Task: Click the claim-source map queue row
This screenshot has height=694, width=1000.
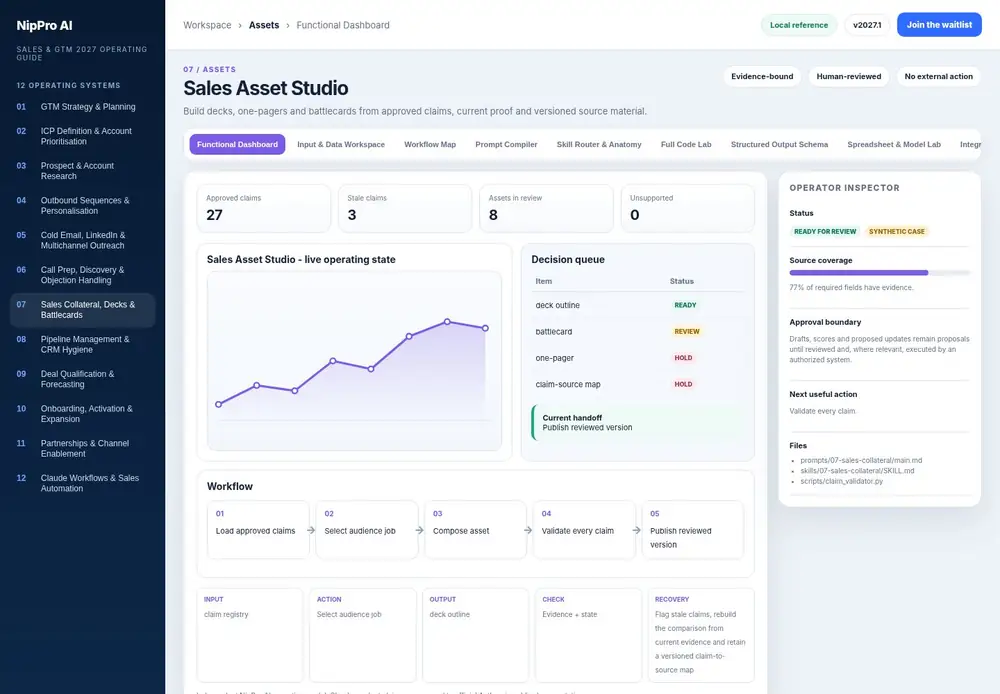Action: (638, 384)
